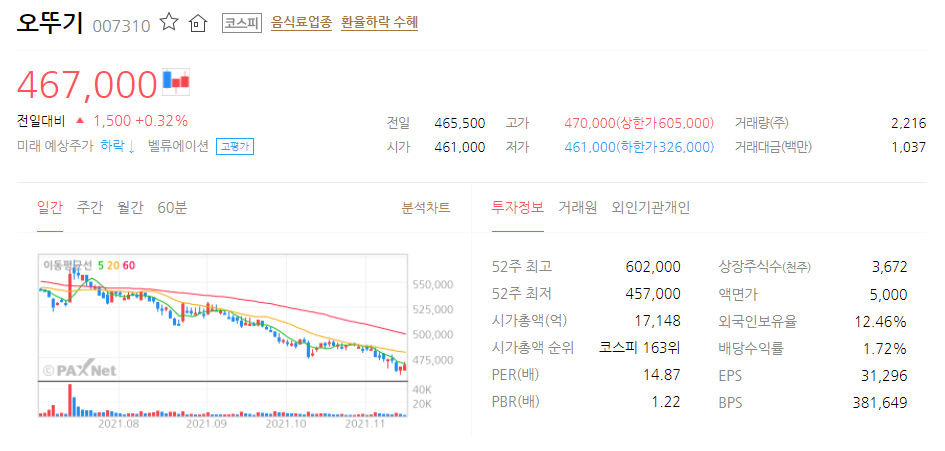Click the 시가 value 461,000
Viewport: 945px width, 451px height.
point(460,147)
